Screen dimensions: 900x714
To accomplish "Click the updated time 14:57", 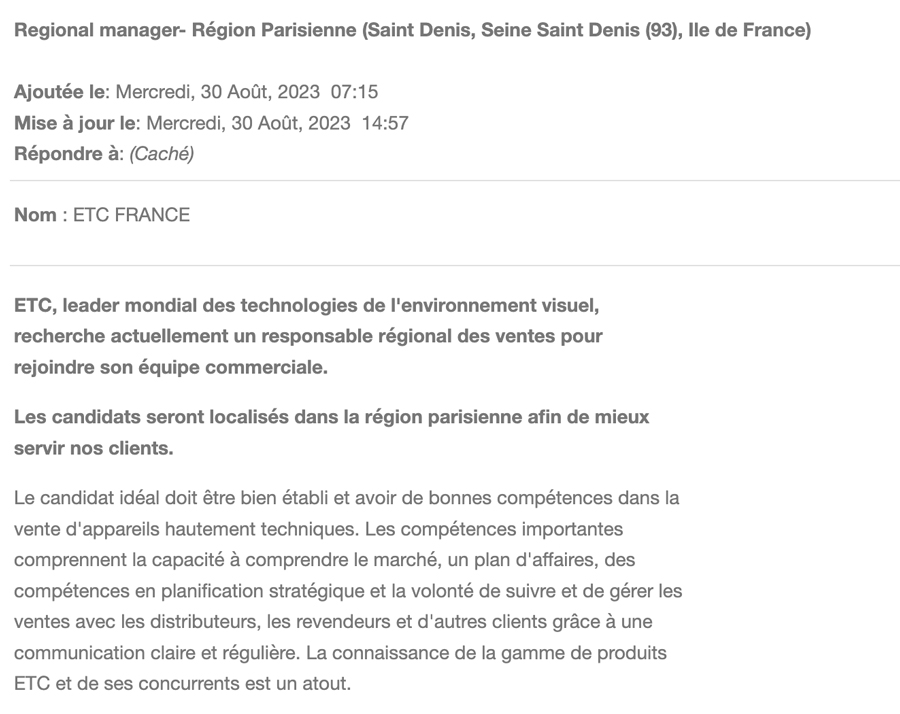I will [385, 123].
